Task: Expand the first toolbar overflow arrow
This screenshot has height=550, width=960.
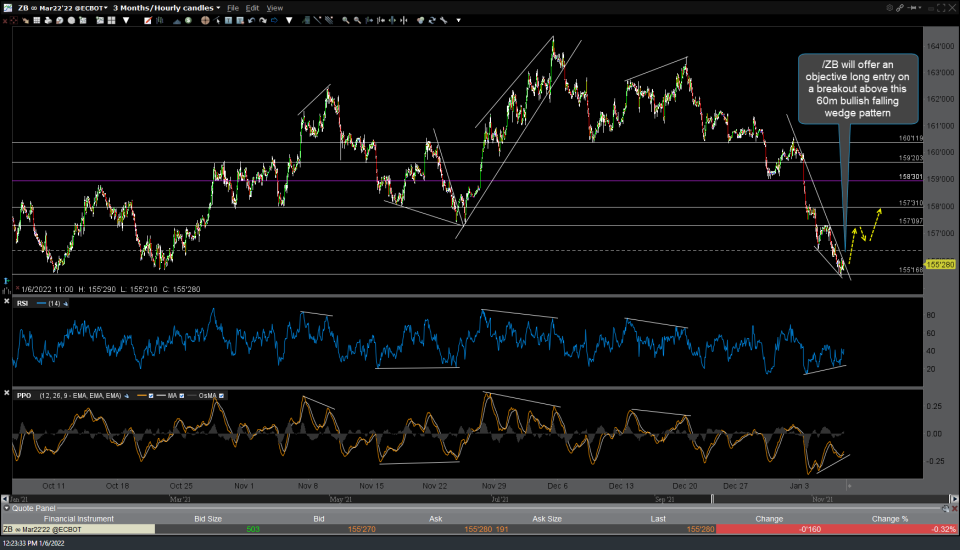Action: coord(126,20)
